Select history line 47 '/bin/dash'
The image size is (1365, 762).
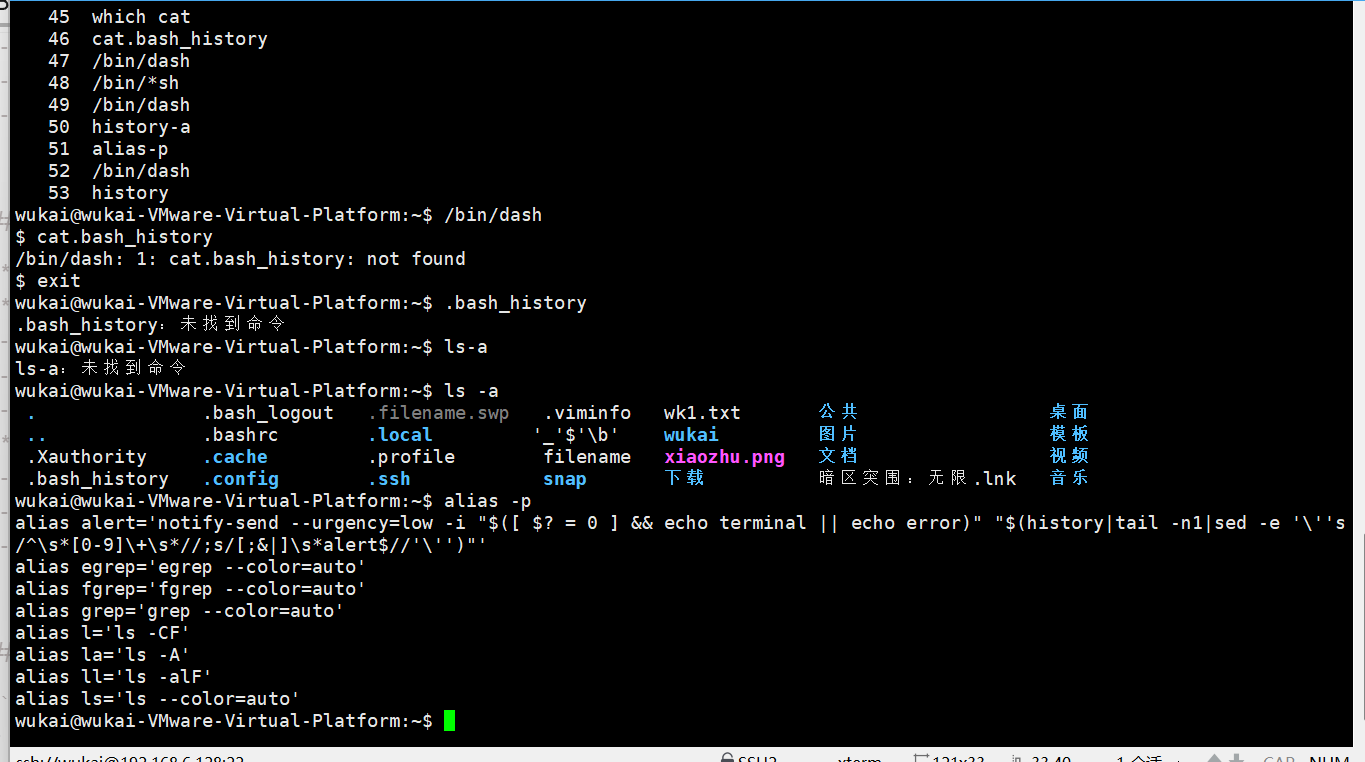point(119,61)
